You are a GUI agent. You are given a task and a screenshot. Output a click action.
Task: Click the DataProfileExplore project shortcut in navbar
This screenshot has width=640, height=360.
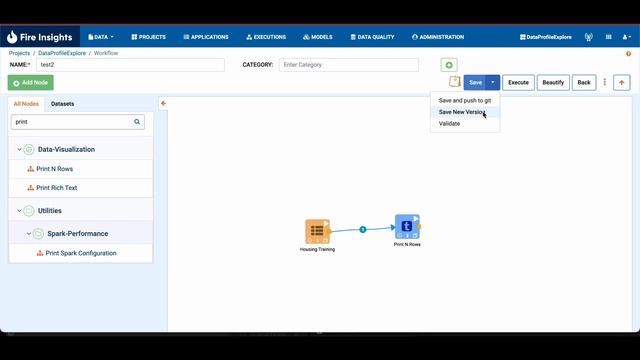point(546,37)
